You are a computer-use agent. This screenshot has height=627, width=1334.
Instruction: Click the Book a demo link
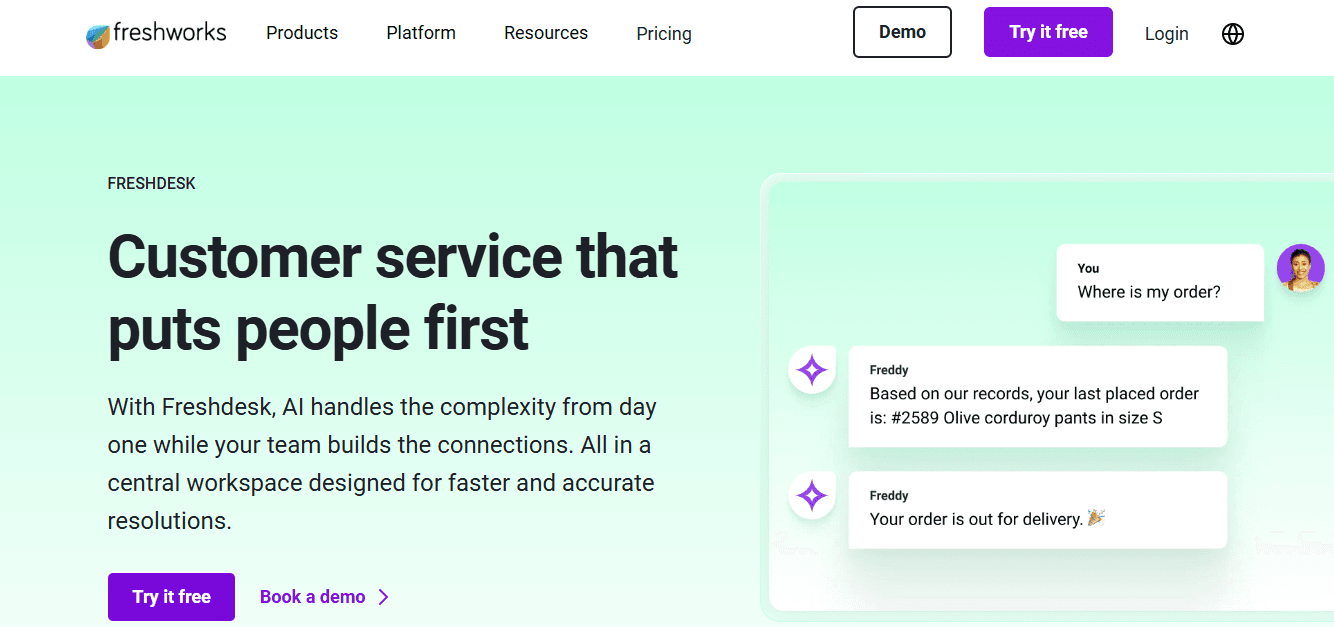click(x=312, y=596)
